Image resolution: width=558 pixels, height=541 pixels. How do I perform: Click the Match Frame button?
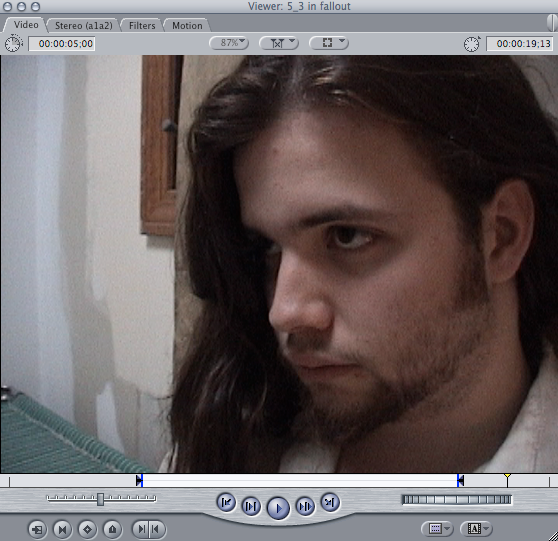pyautogui.click(x=37, y=530)
